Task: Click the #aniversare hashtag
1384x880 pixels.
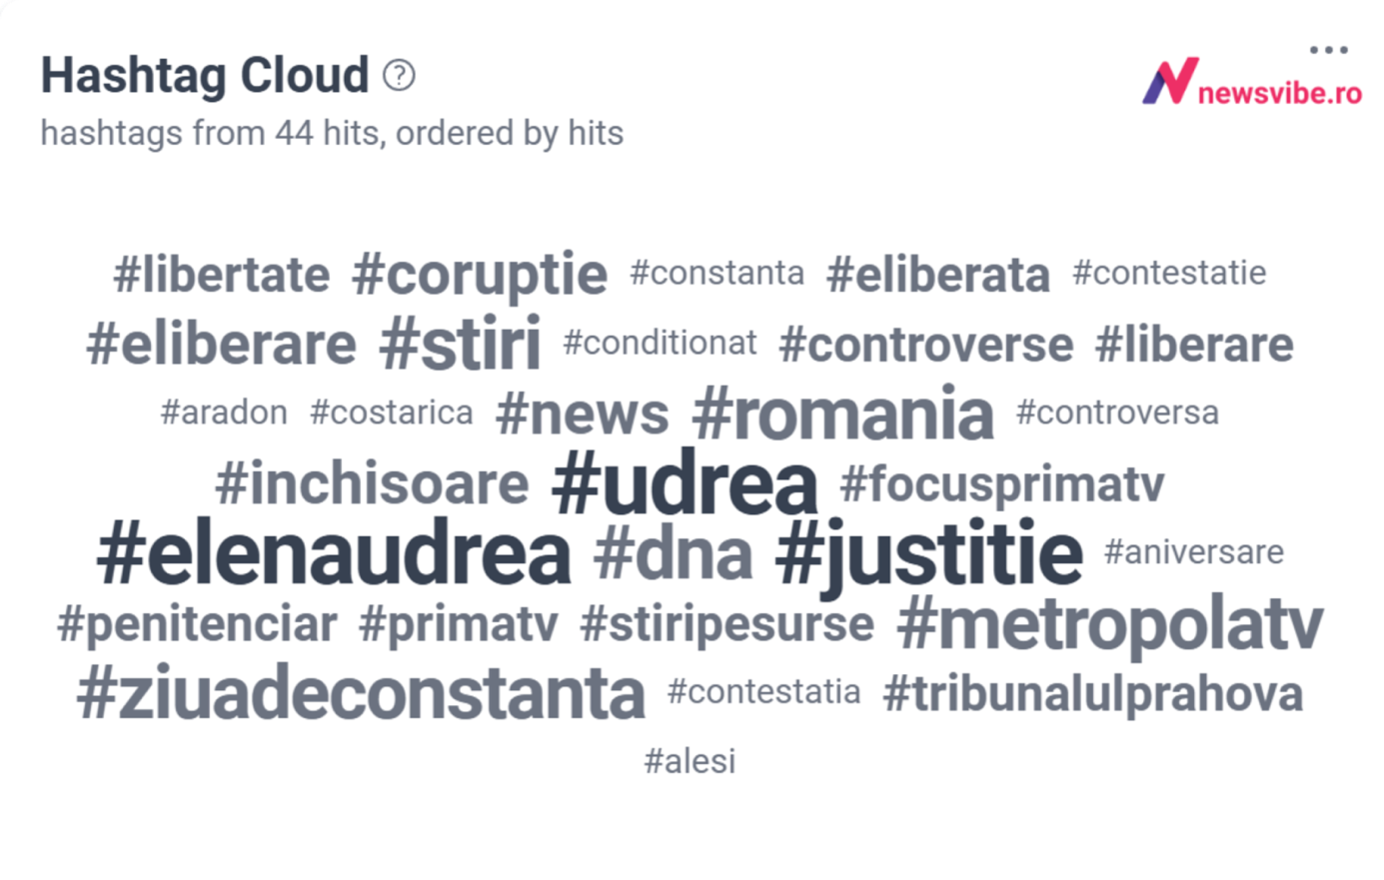Action: 1194,552
